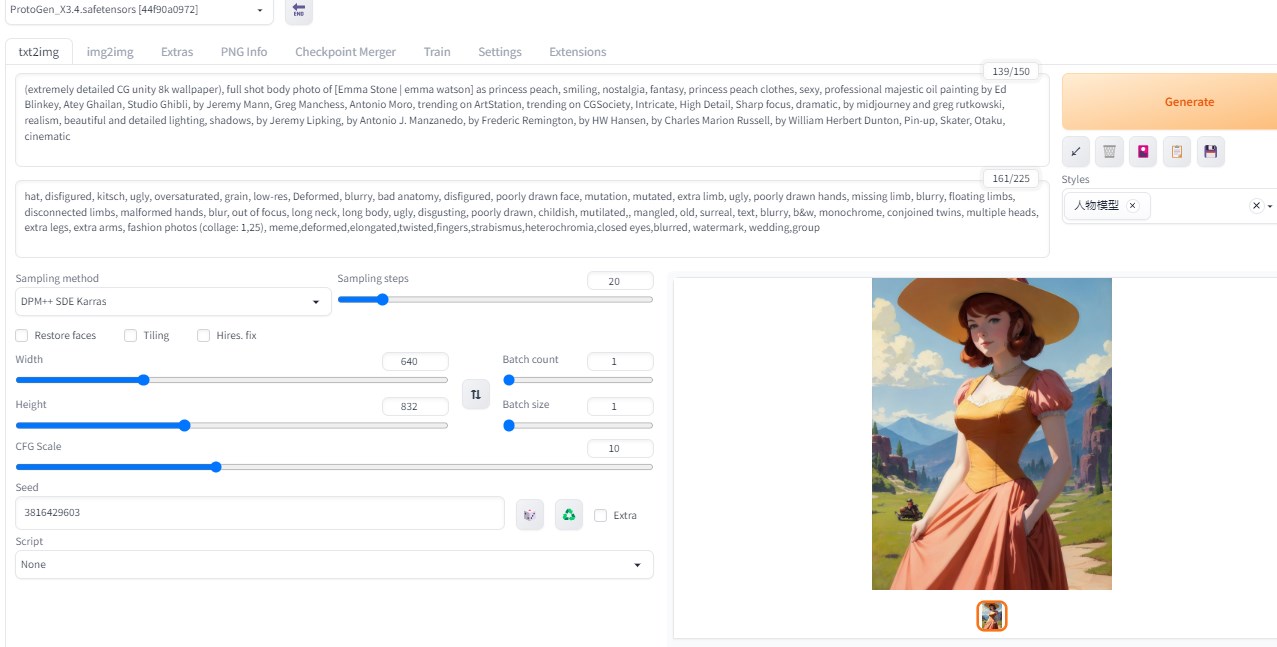The height and width of the screenshot is (647, 1277).
Task: Save style using the floppy disk icon
Action: pyautogui.click(x=1211, y=152)
